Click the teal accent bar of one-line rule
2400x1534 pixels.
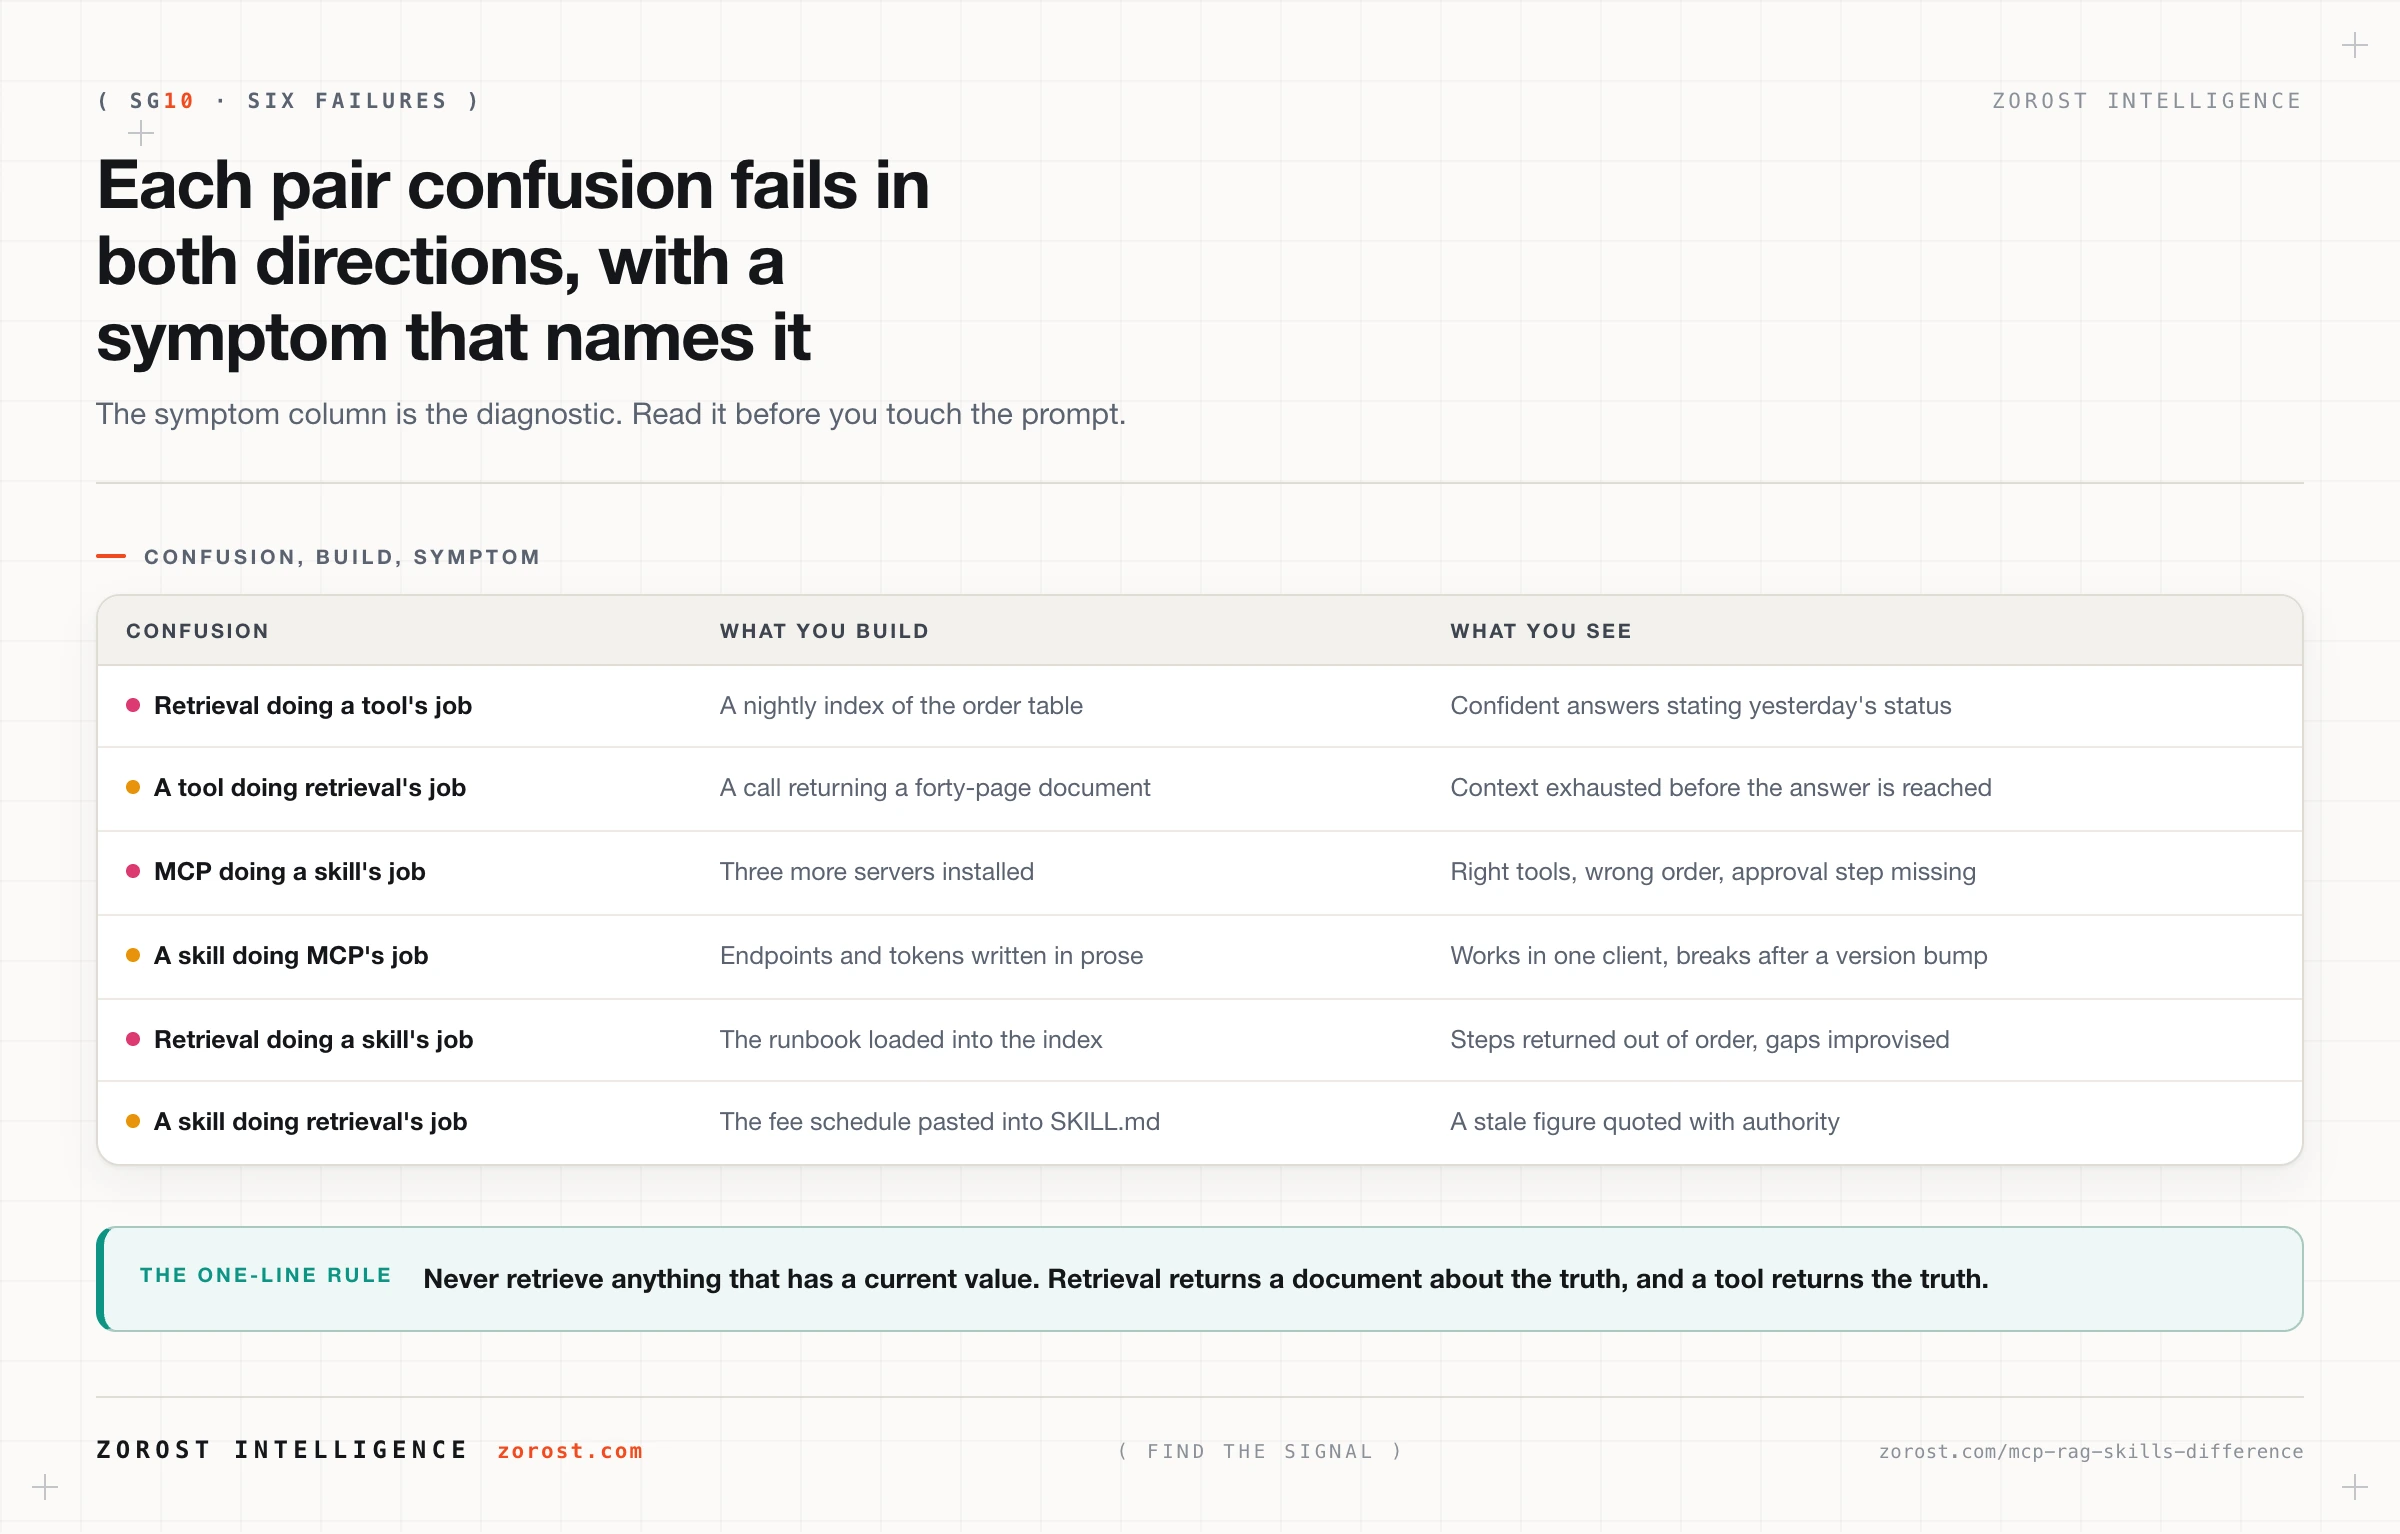[x=102, y=1279]
